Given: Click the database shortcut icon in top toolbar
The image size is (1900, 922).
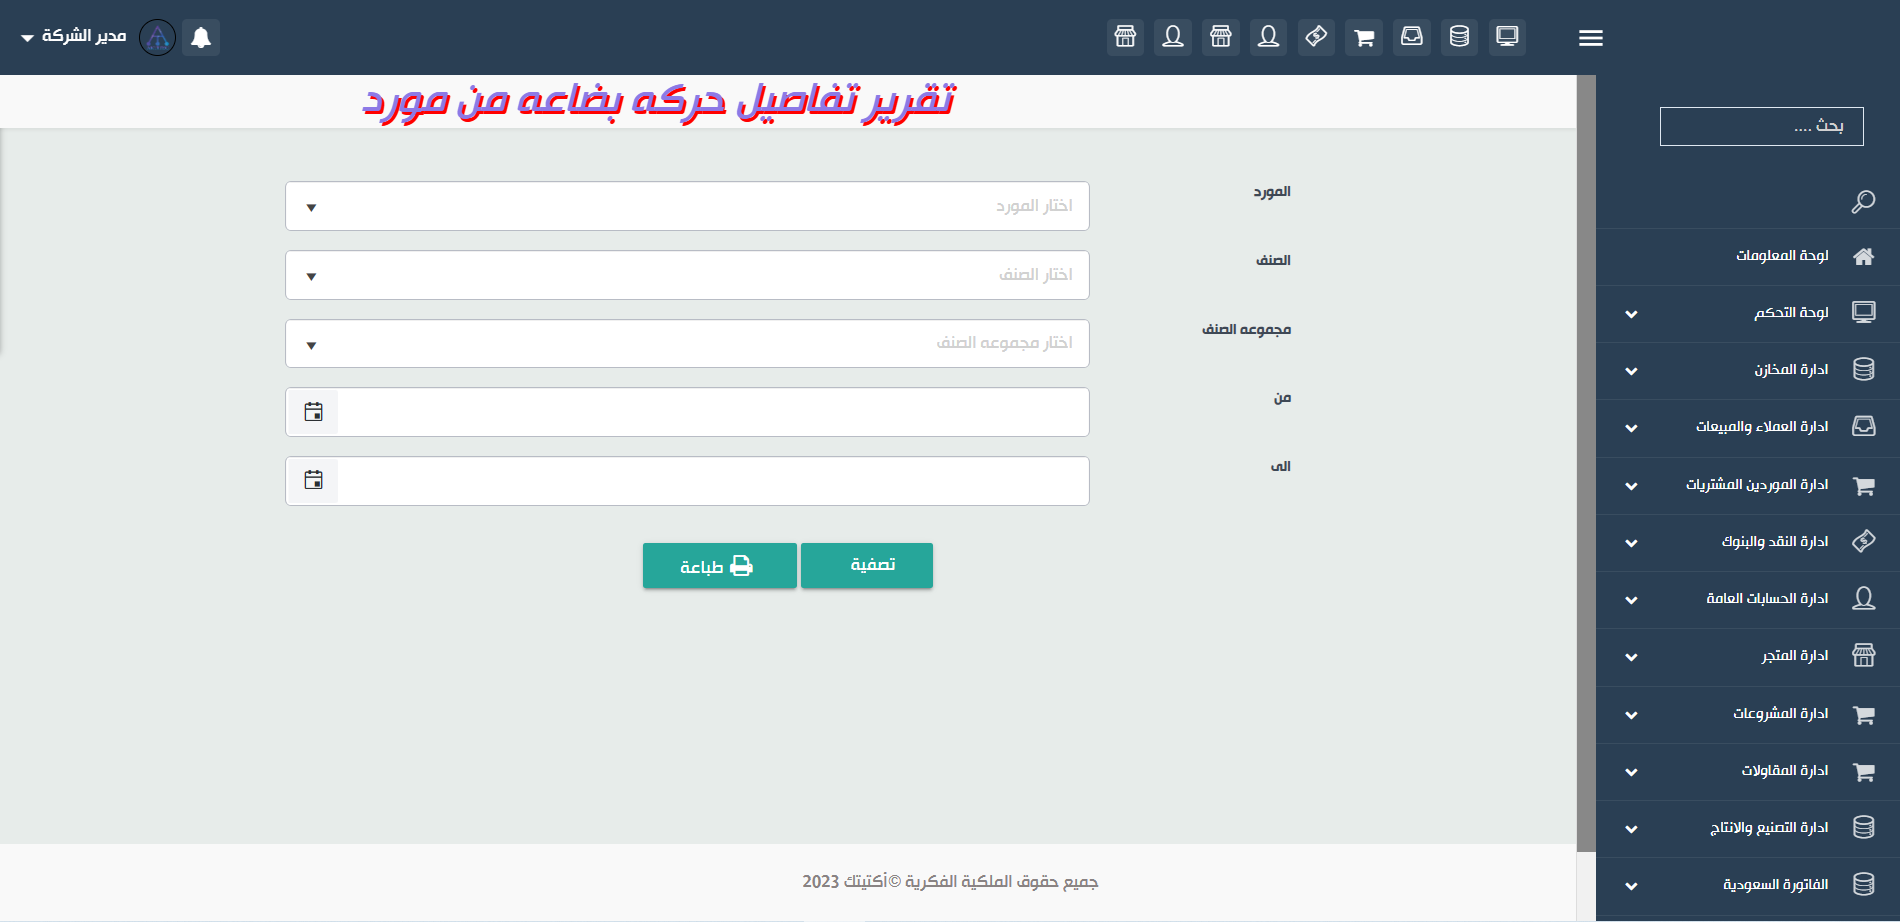Looking at the screenshot, I should 1459,37.
